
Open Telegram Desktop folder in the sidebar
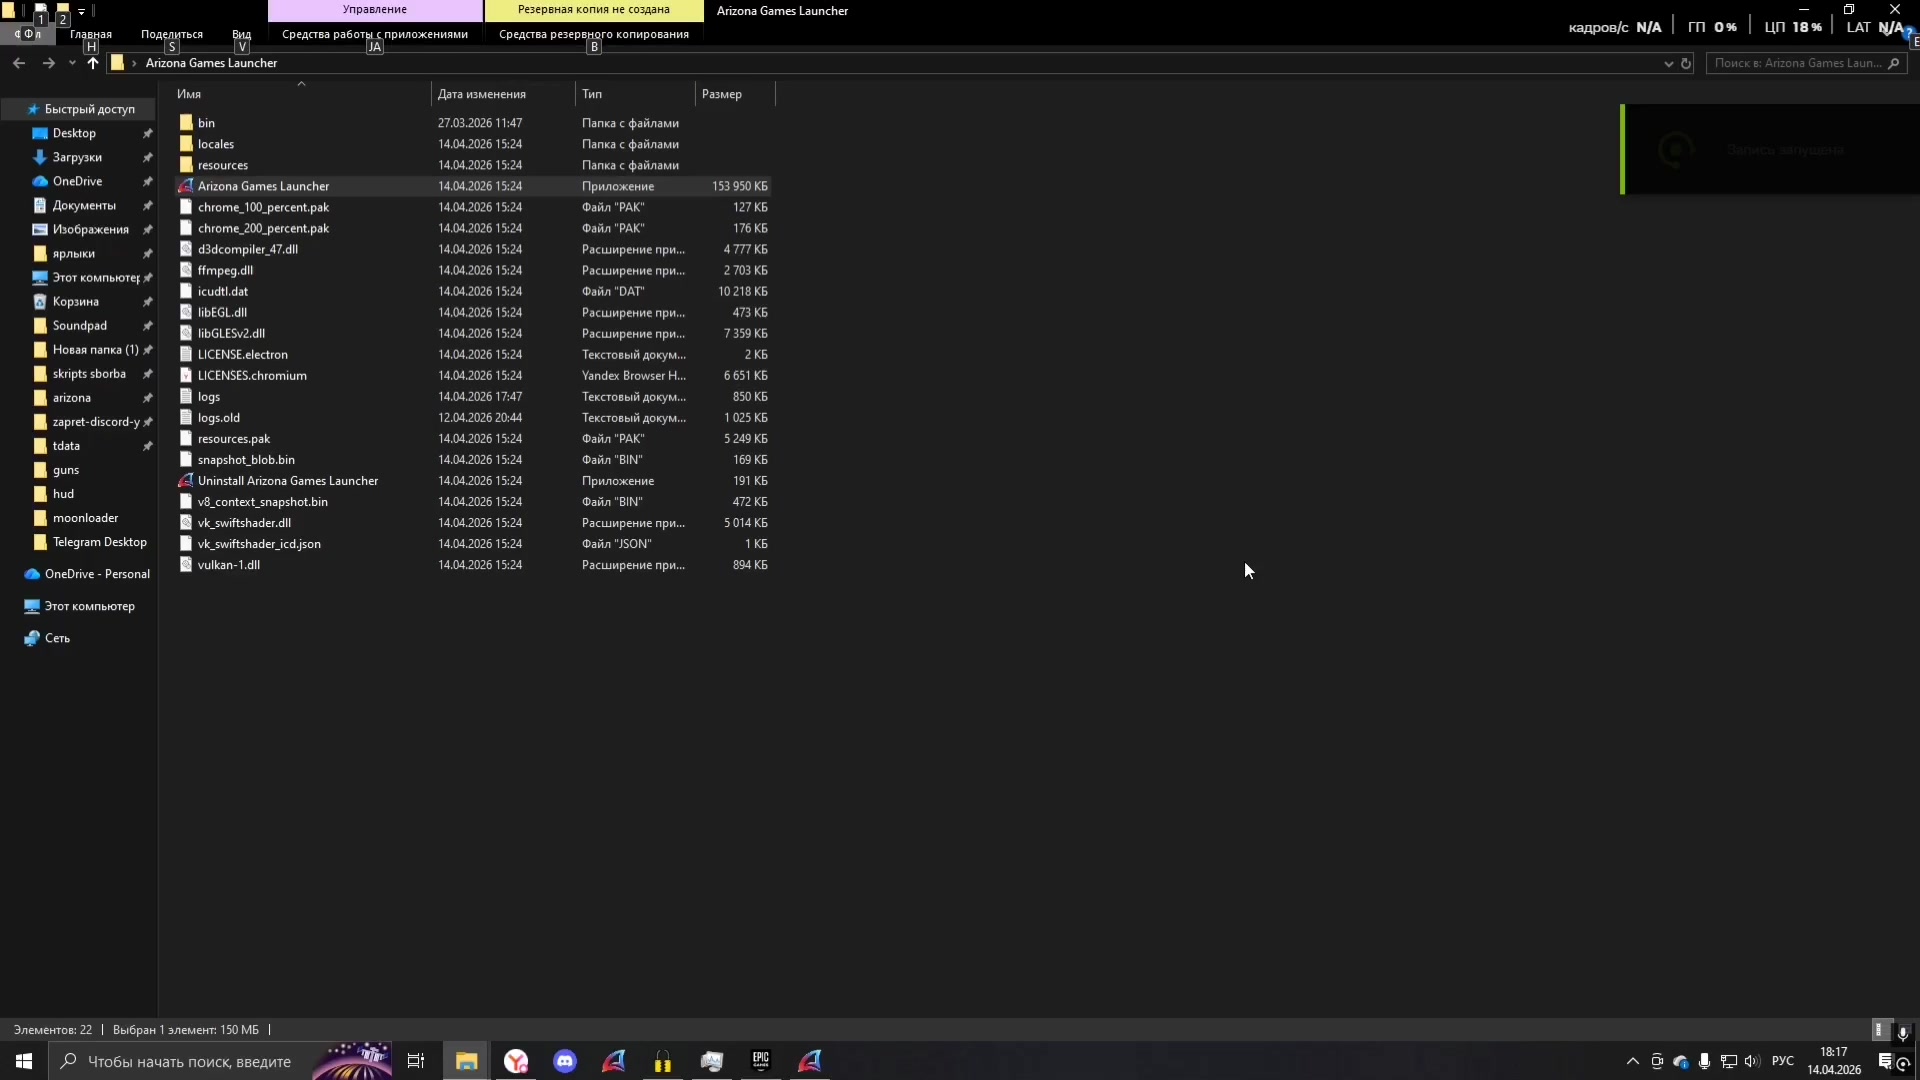(99, 542)
